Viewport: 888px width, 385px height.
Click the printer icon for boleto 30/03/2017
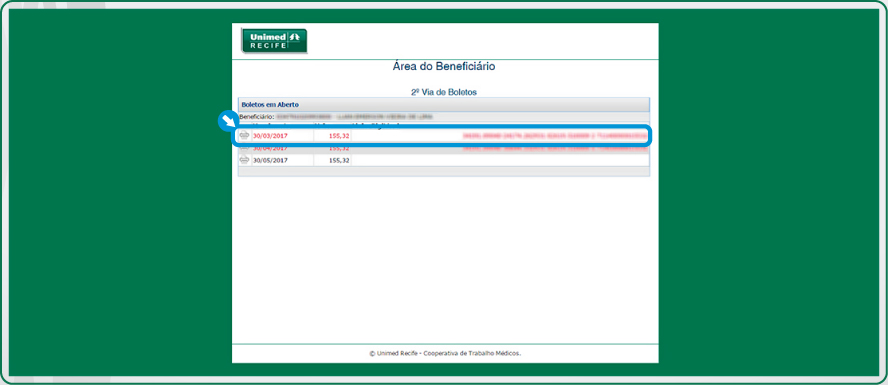tap(245, 136)
